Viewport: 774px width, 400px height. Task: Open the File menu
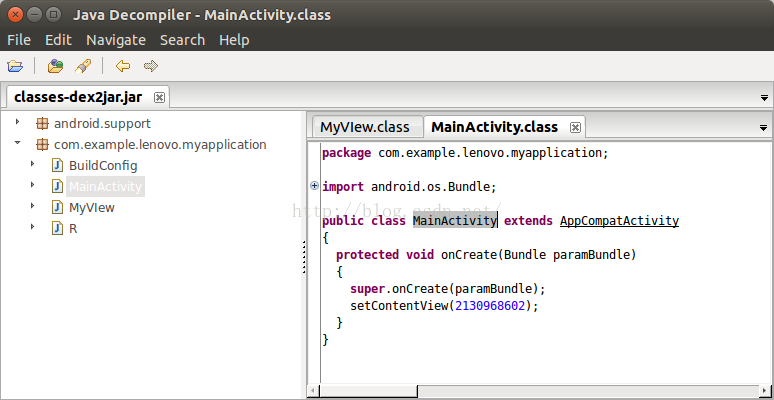click(19, 40)
